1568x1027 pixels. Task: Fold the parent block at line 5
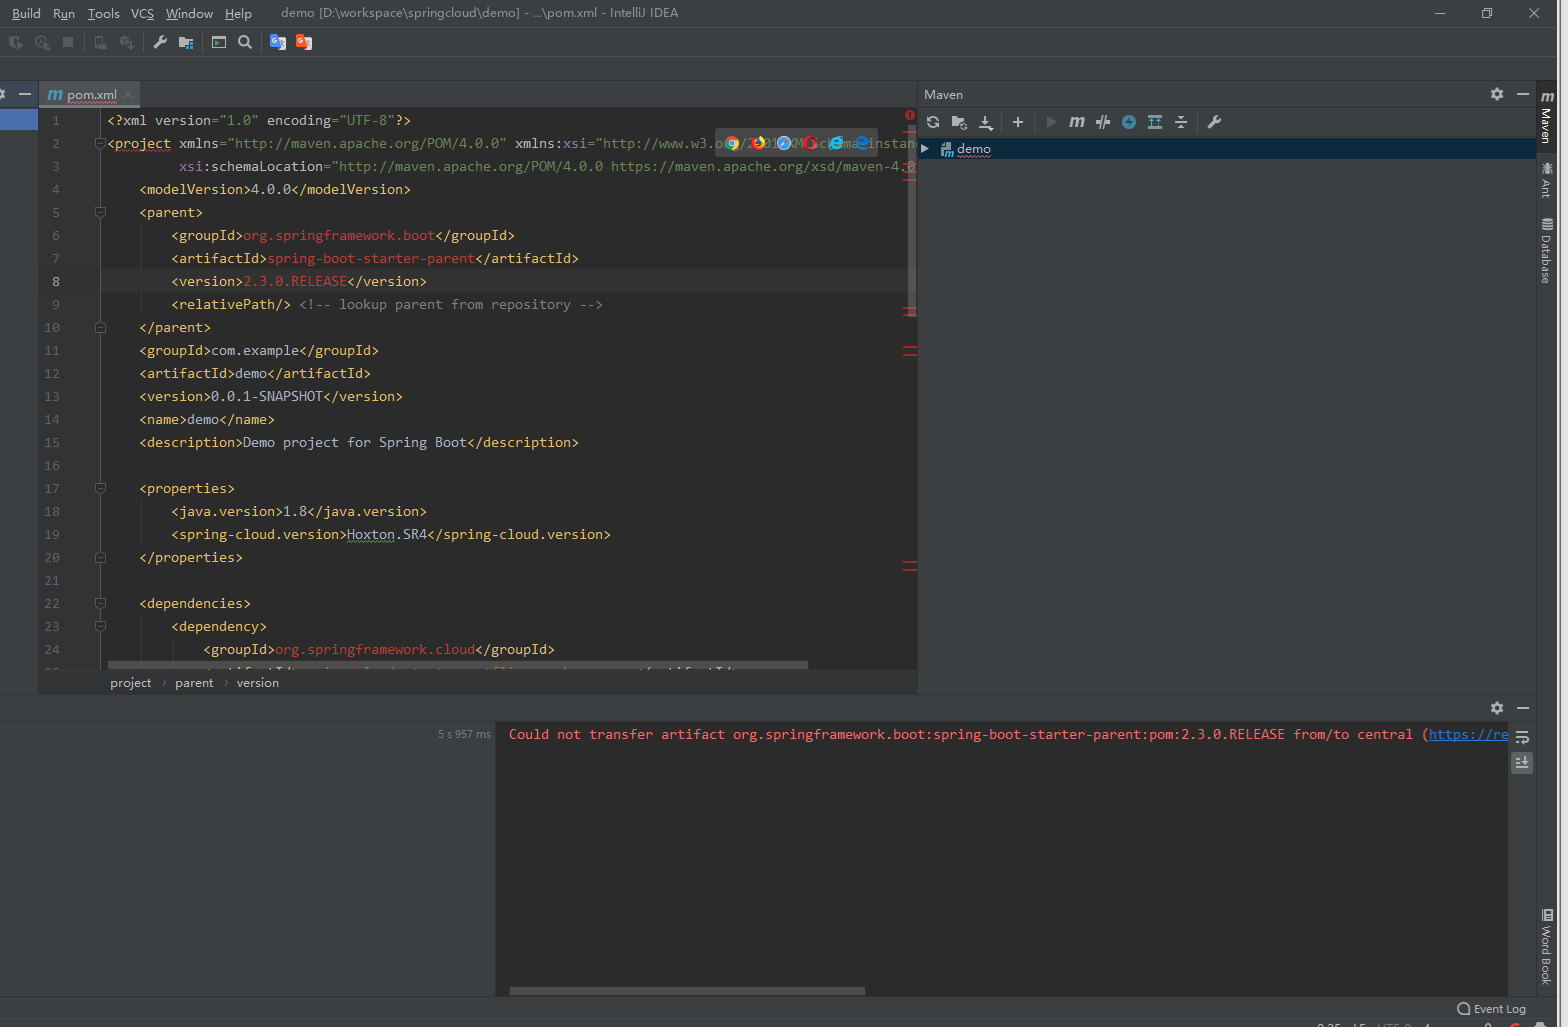(100, 212)
